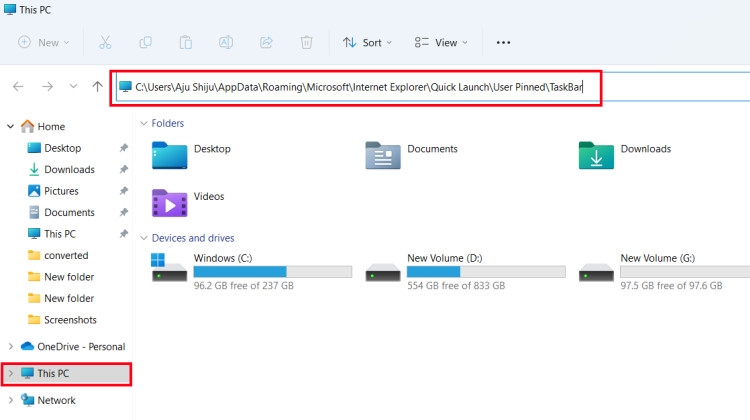This screenshot has width=750, height=420.
Task: Open the Desktop folder icon
Action: pos(169,155)
